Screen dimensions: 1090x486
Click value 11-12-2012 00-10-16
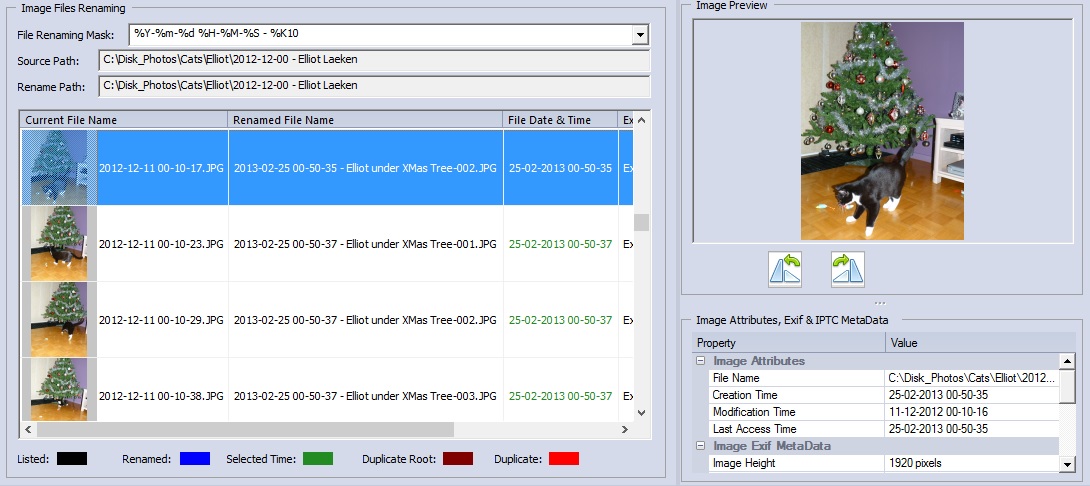tap(938, 412)
